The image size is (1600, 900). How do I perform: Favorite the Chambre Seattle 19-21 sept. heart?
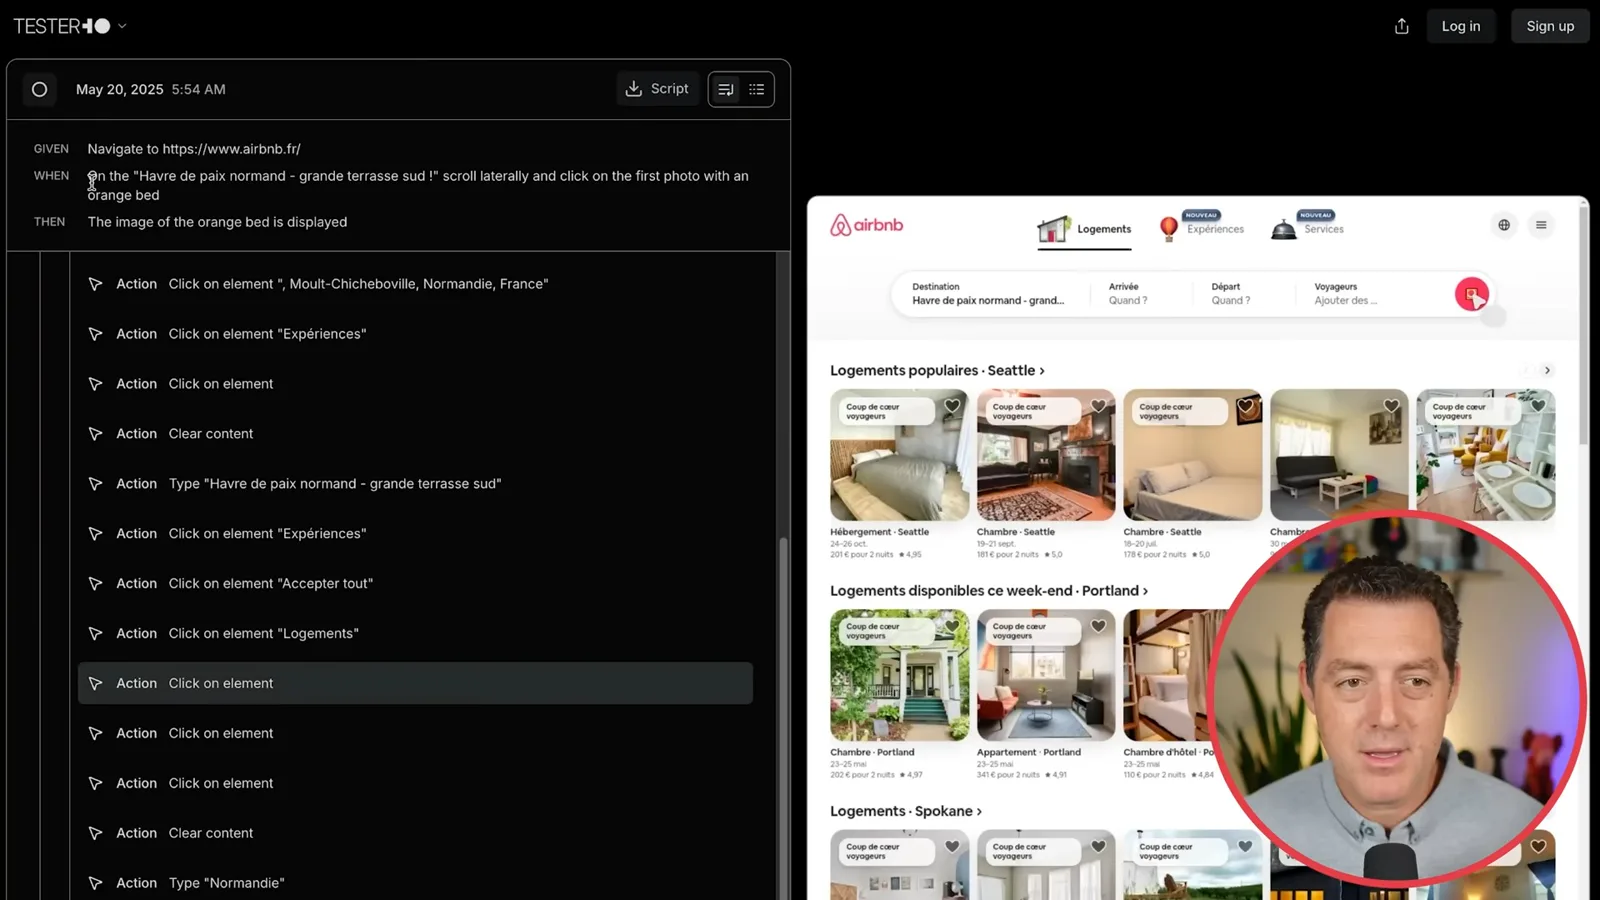[x=1098, y=406]
